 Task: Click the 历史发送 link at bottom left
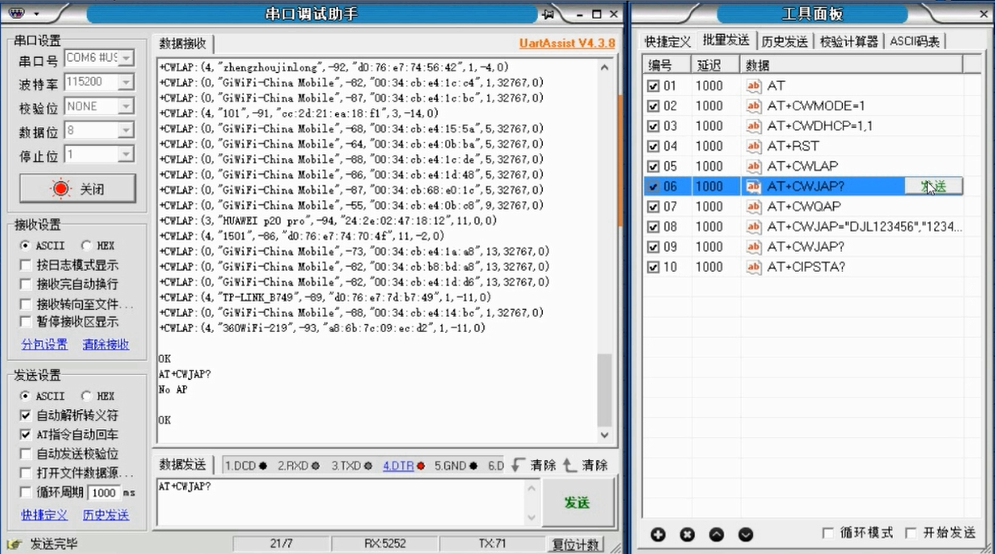[x=105, y=515]
